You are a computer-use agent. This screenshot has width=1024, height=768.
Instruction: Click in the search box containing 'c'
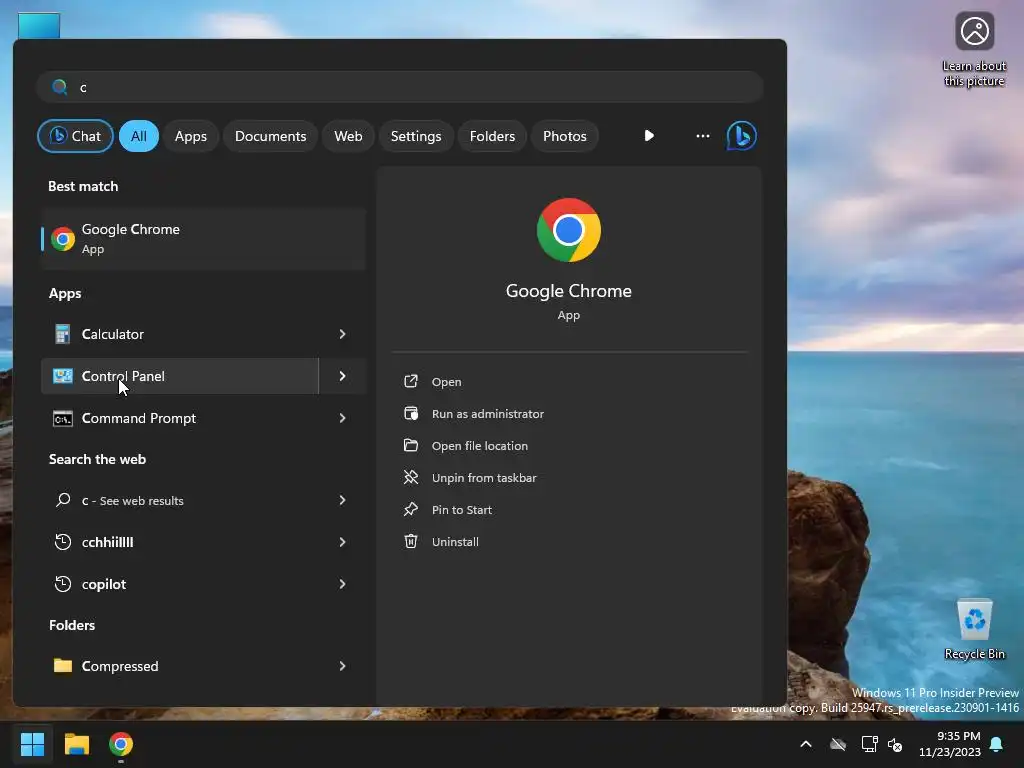pyautogui.click(x=400, y=87)
